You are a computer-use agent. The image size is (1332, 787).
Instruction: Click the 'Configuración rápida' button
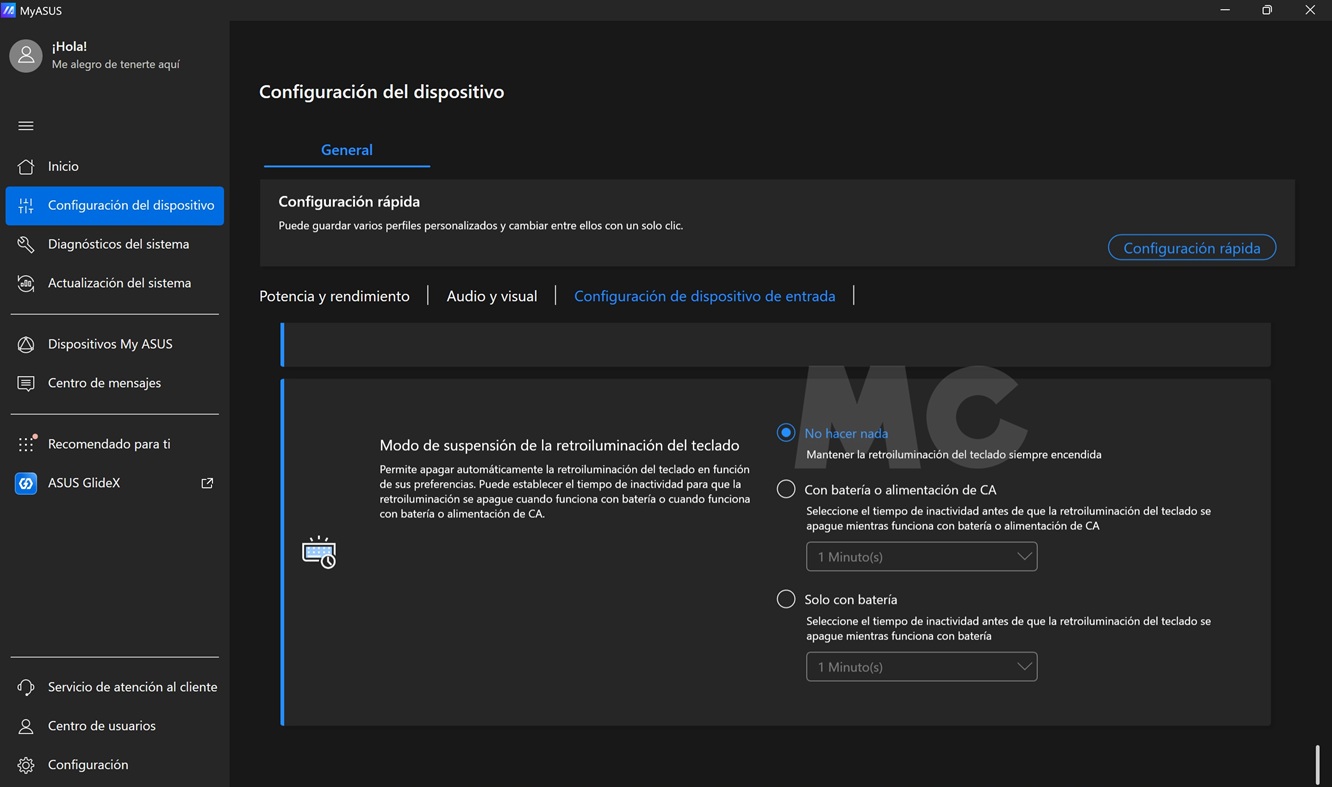pyautogui.click(x=1191, y=248)
